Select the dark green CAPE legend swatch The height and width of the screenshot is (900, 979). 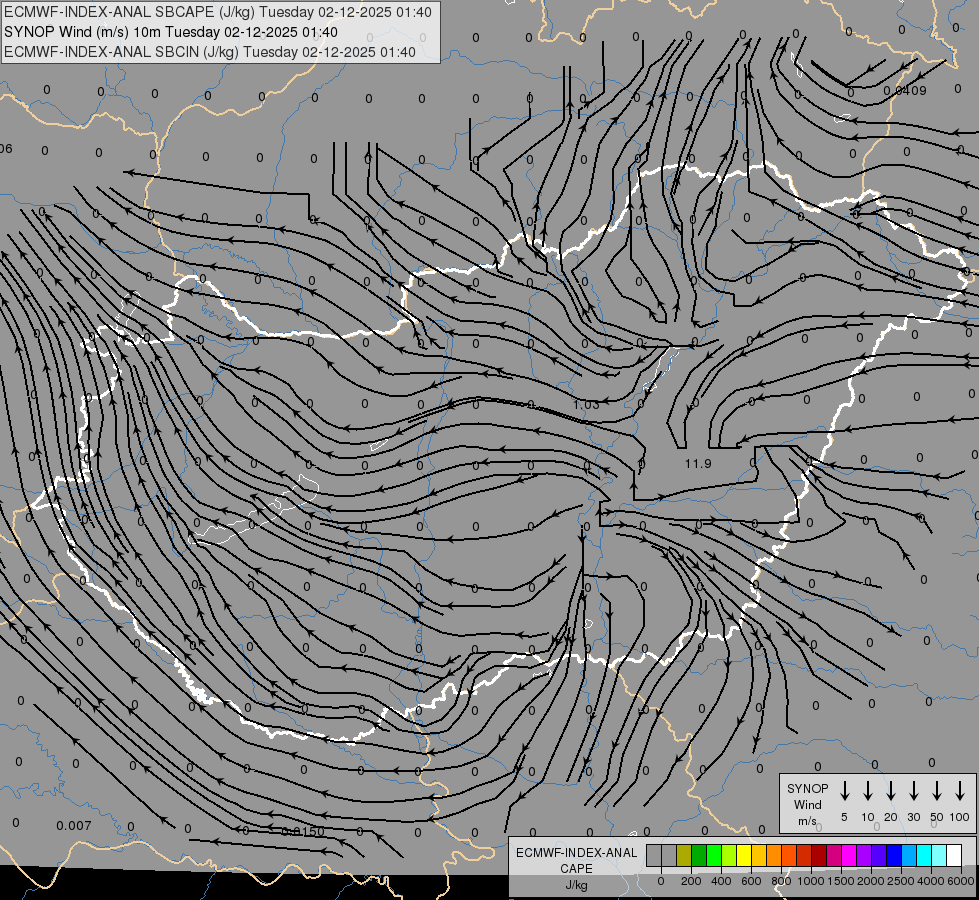[x=699, y=855]
